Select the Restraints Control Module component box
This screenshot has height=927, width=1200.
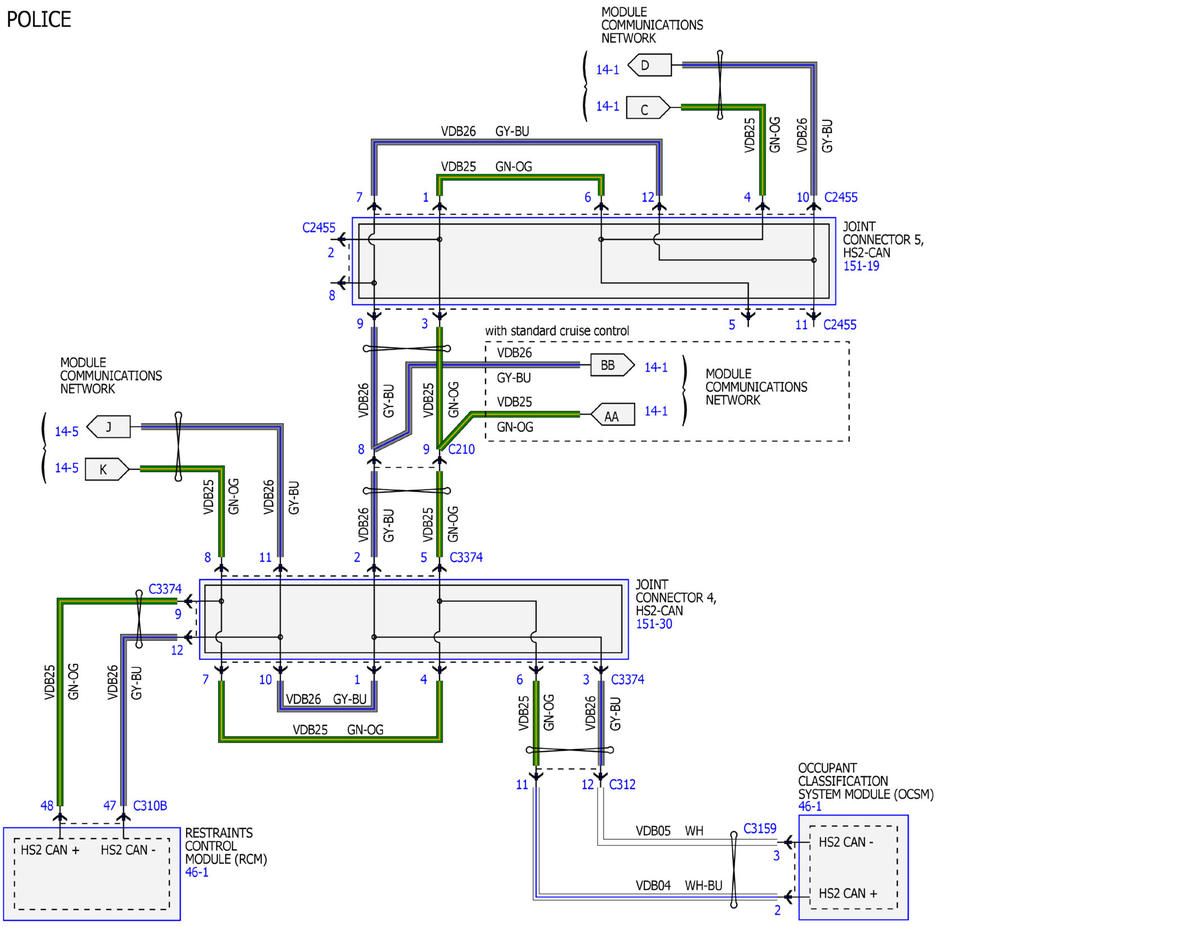92,874
